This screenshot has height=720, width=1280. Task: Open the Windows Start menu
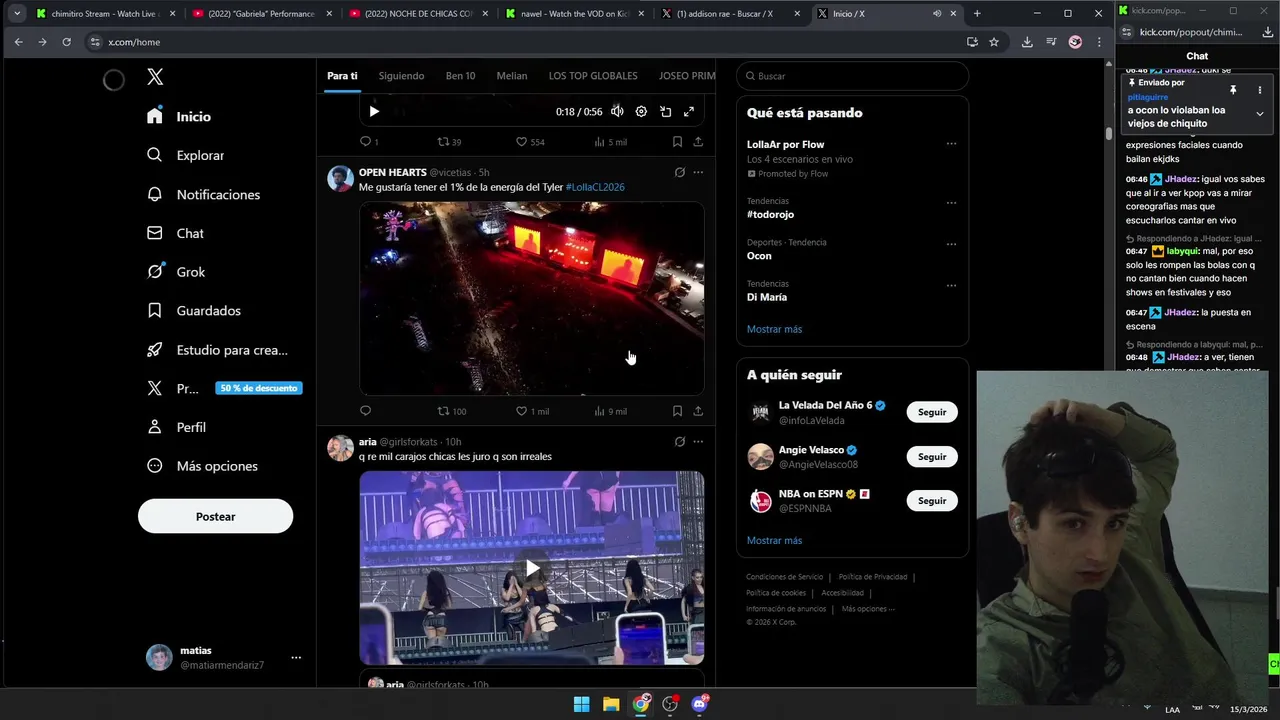[x=581, y=704]
